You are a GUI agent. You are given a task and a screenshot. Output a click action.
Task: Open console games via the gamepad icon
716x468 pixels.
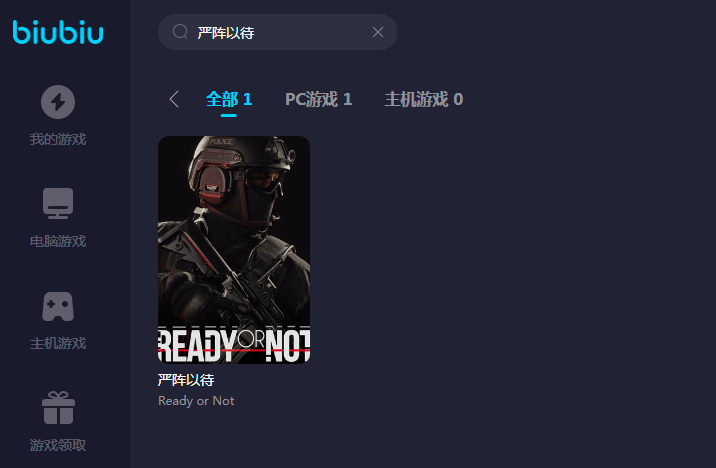(58, 306)
